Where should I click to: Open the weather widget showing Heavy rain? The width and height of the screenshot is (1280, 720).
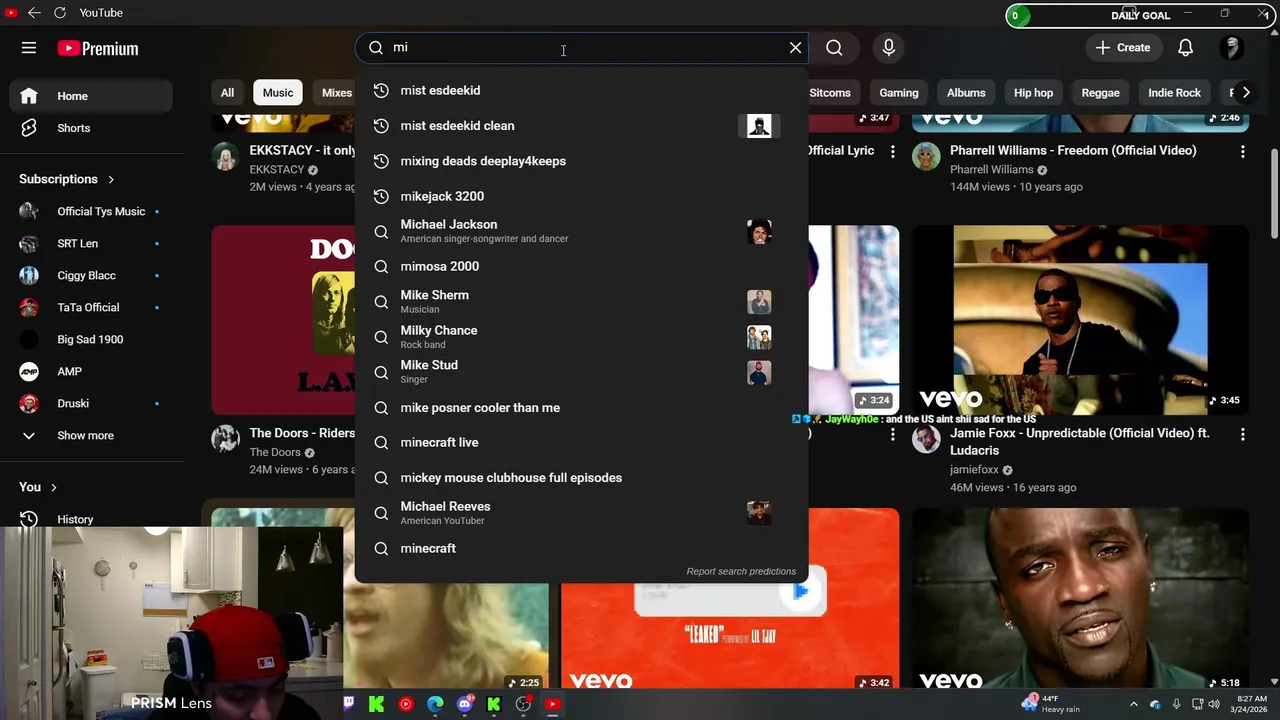click(1052, 704)
